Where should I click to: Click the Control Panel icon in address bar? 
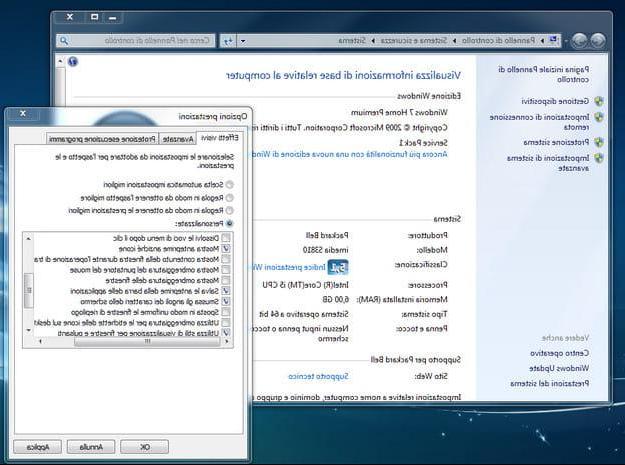553,40
